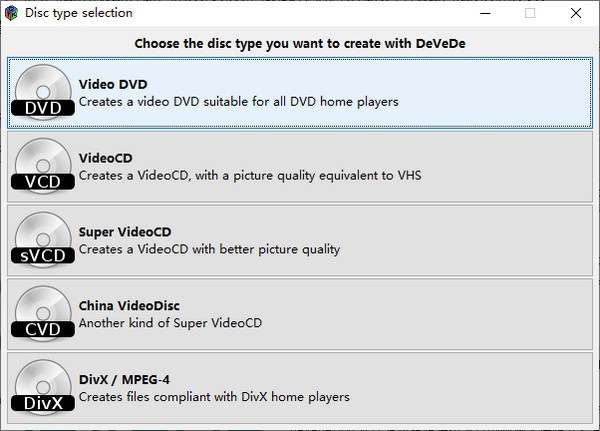Screen dimensions: 600x431
Task: Click the DivX disc icon
Action: pos(43,387)
